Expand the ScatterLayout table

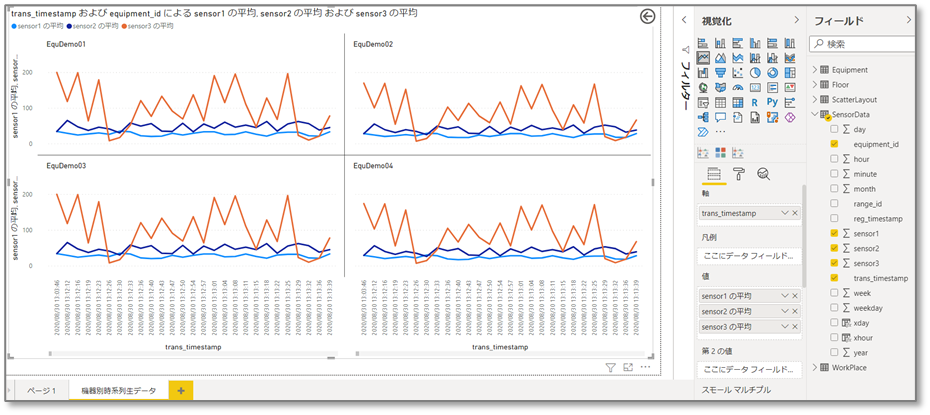click(x=815, y=99)
